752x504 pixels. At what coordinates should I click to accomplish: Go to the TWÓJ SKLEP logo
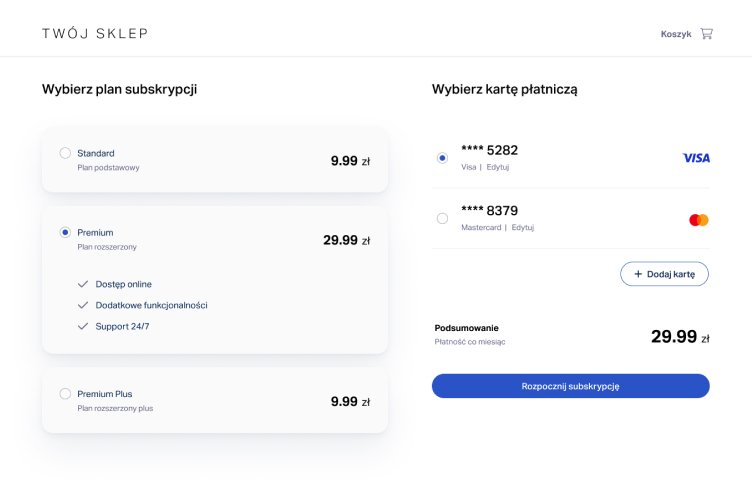pos(95,34)
